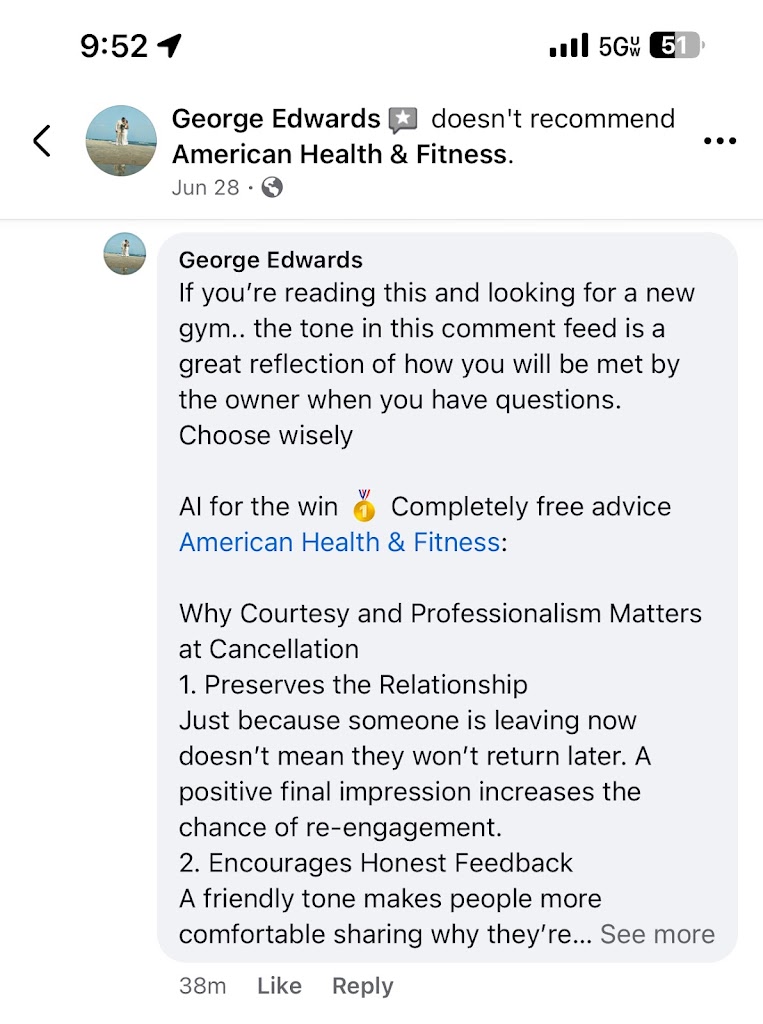Tap the star badge beside George Edwards
The height and width of the screenshot is (1024, 763).
pyautogui.click(x=403, y=121)
